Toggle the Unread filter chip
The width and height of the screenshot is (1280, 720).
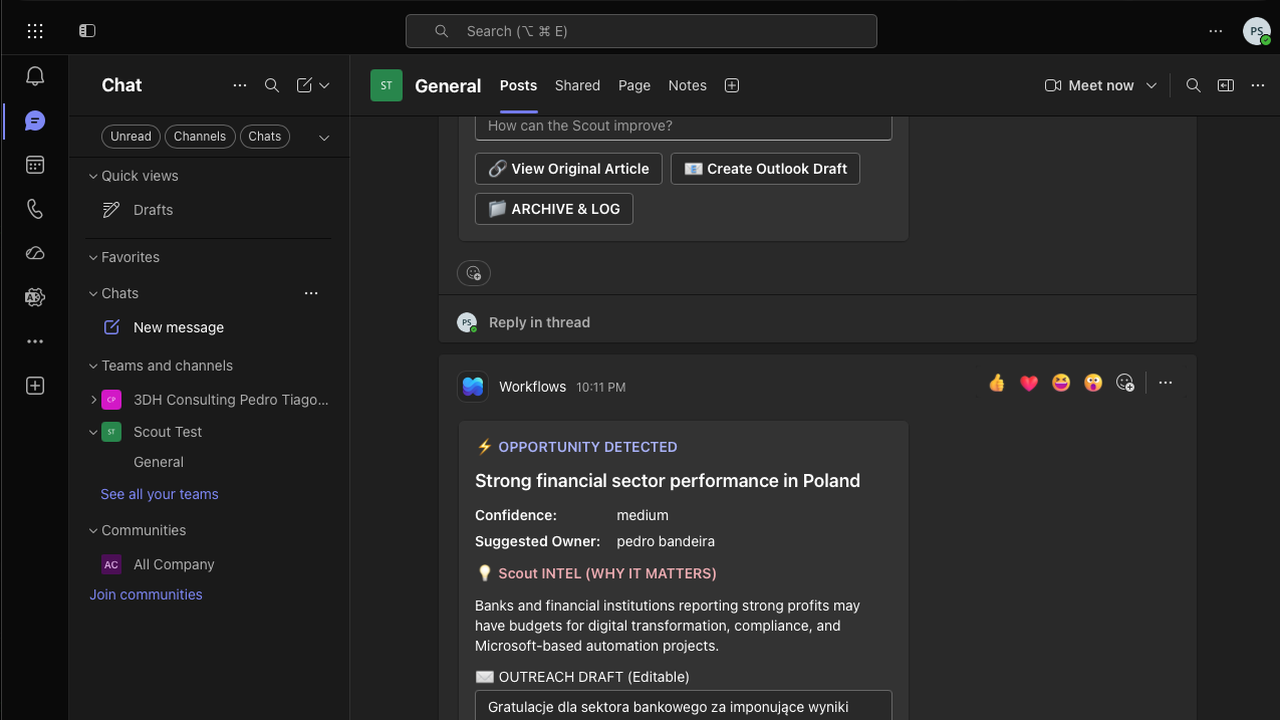[x=131, y=137]
